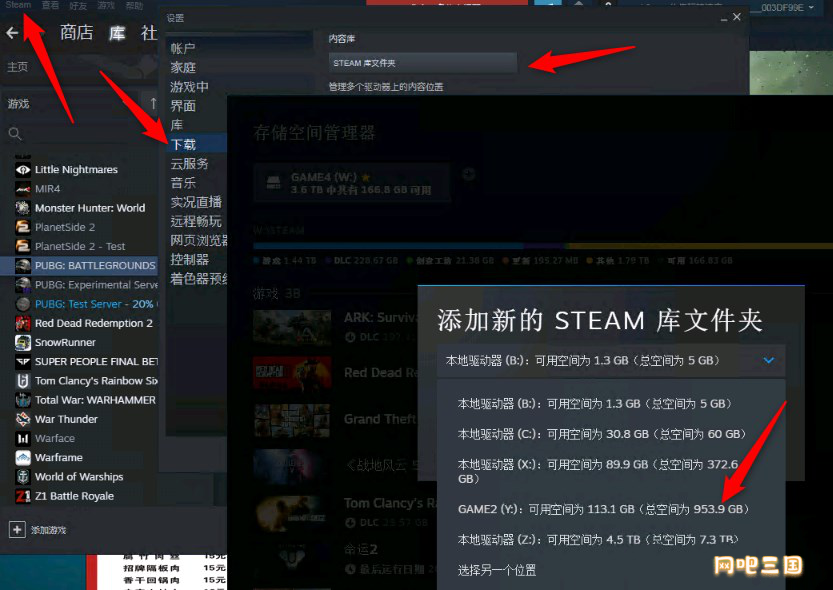Select 音乐 in settings sidebar
The height and width of the screenshot is (590, 833).
click(x=183, y=183)
